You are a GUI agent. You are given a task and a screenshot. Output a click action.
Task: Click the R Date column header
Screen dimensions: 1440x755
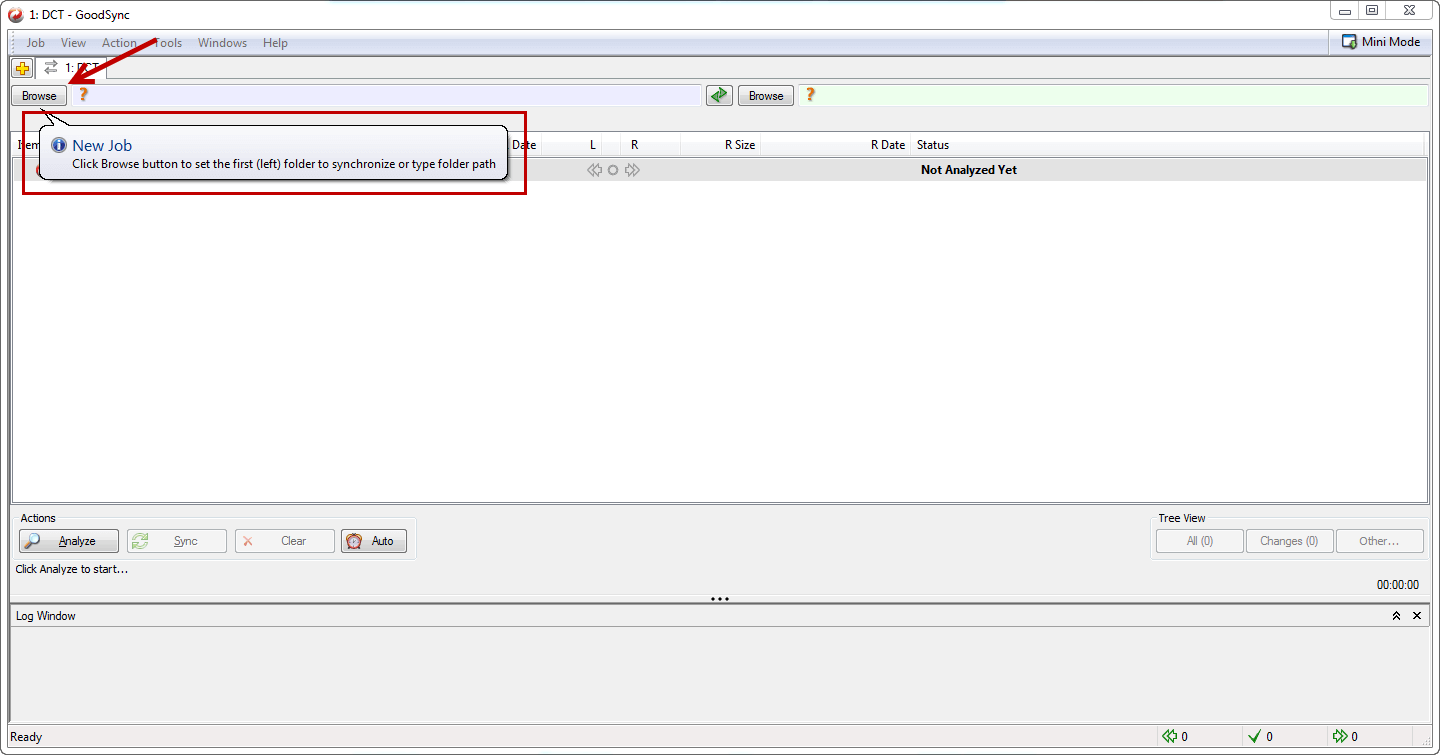pos(836,145)
